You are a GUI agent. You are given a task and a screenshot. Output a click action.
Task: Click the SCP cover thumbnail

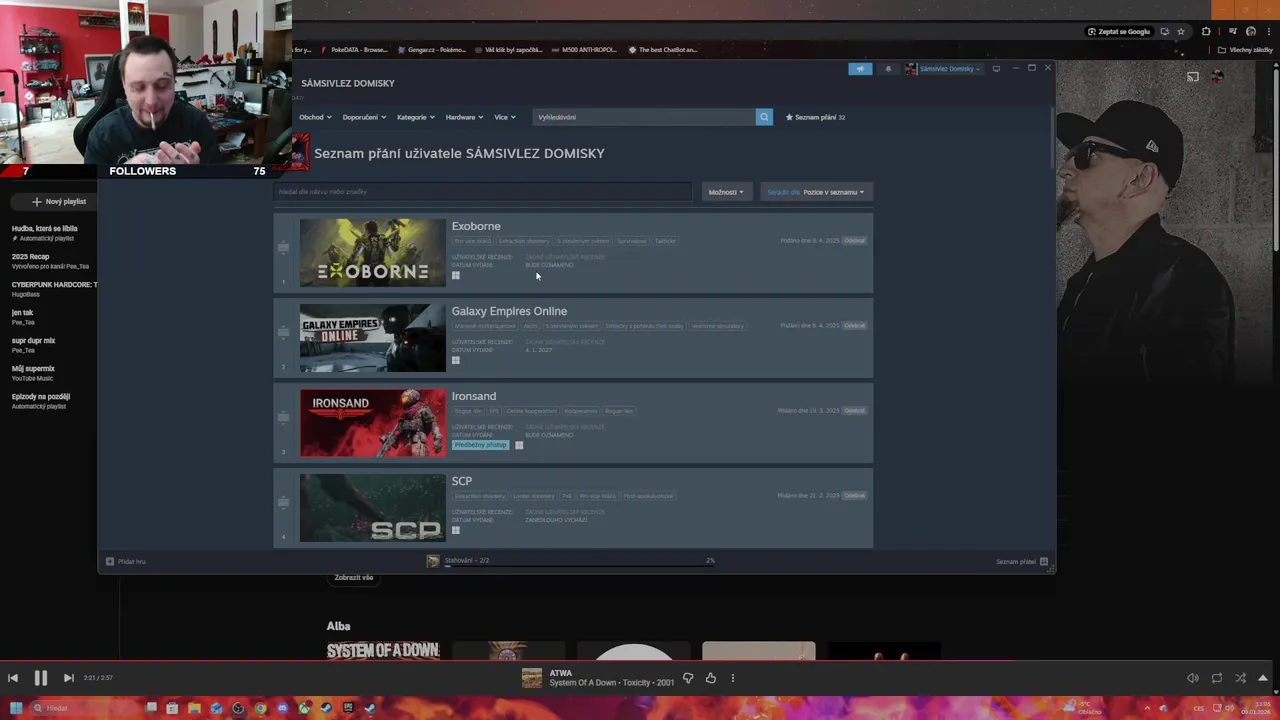pos(373,508)
